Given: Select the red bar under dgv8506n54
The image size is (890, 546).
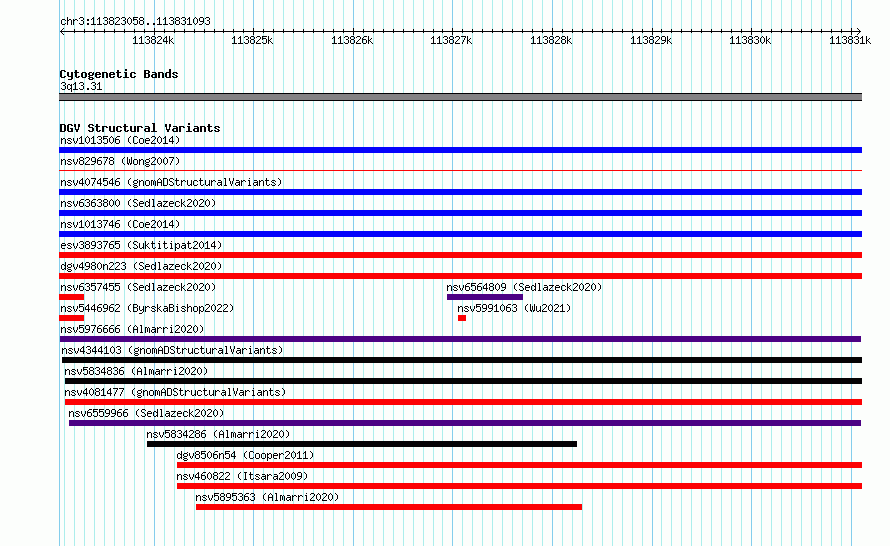Looking at the screenshot, I should click(519, 465).
